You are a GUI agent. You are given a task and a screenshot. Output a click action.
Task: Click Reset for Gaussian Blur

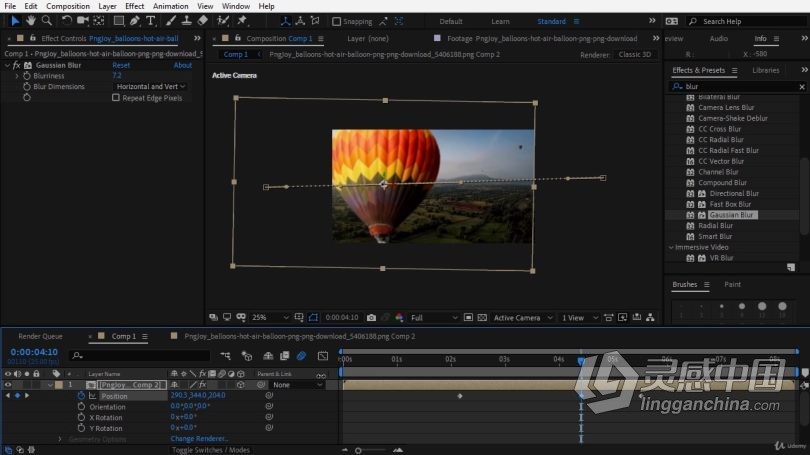point(121,65)
